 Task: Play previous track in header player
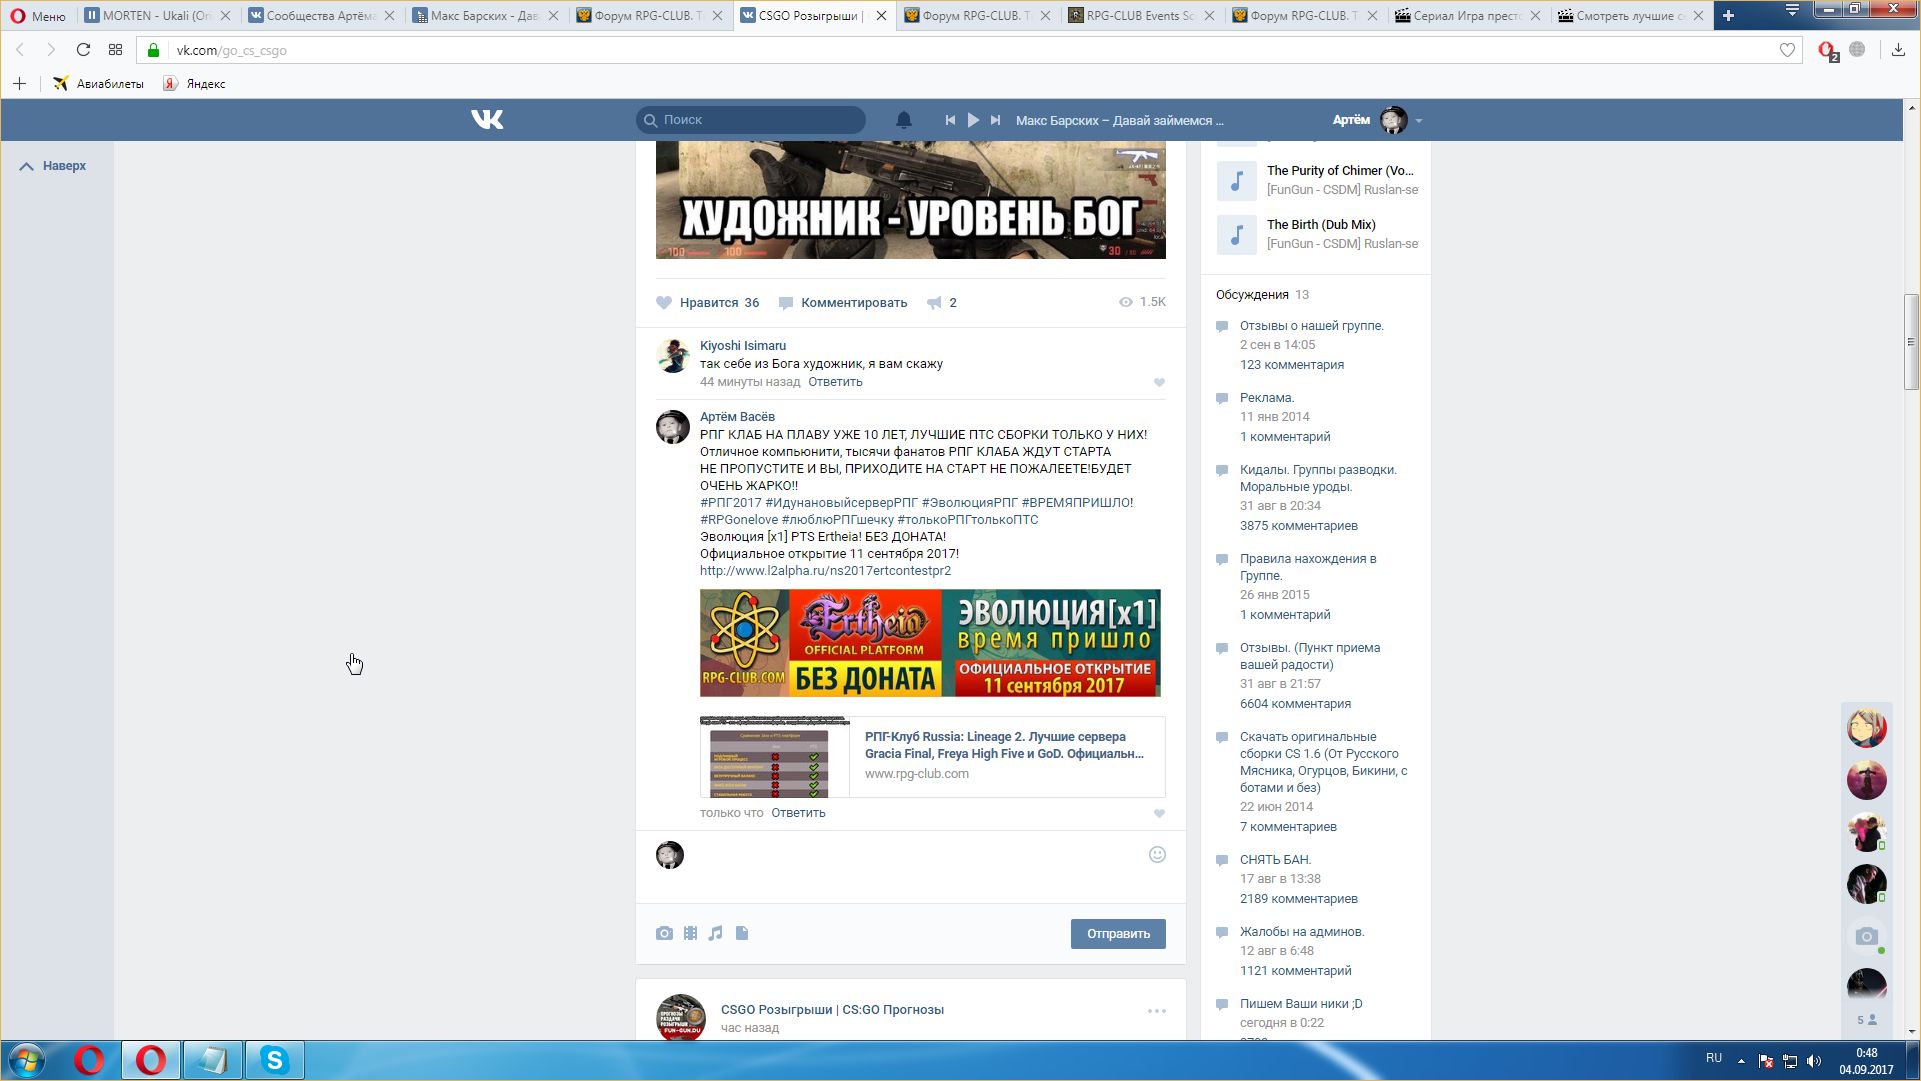coord(950,120)
